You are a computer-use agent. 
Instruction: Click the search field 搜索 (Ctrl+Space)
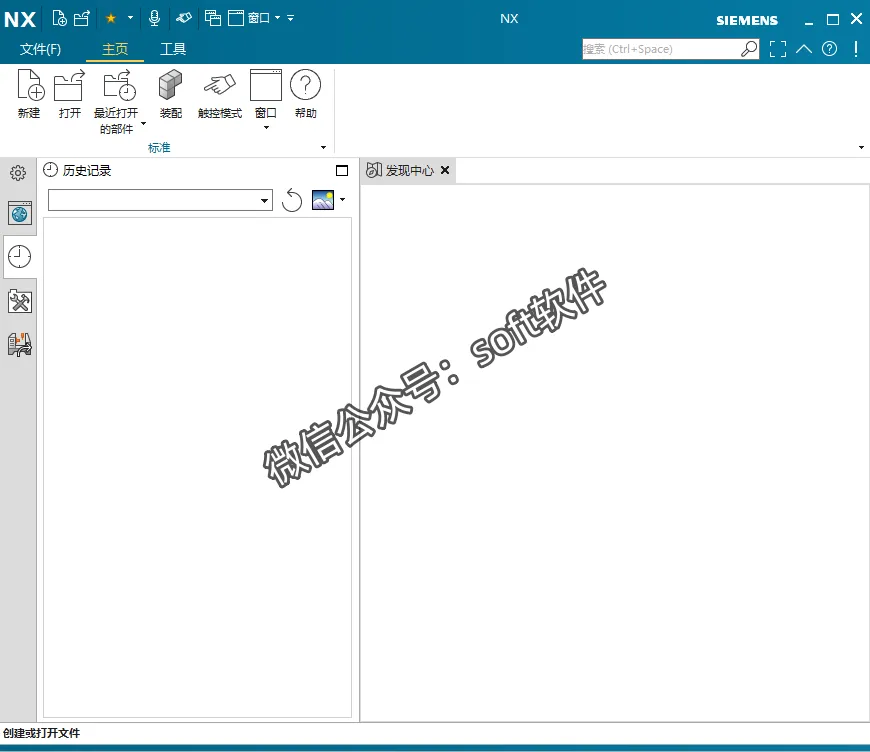(x=660, y=49)
